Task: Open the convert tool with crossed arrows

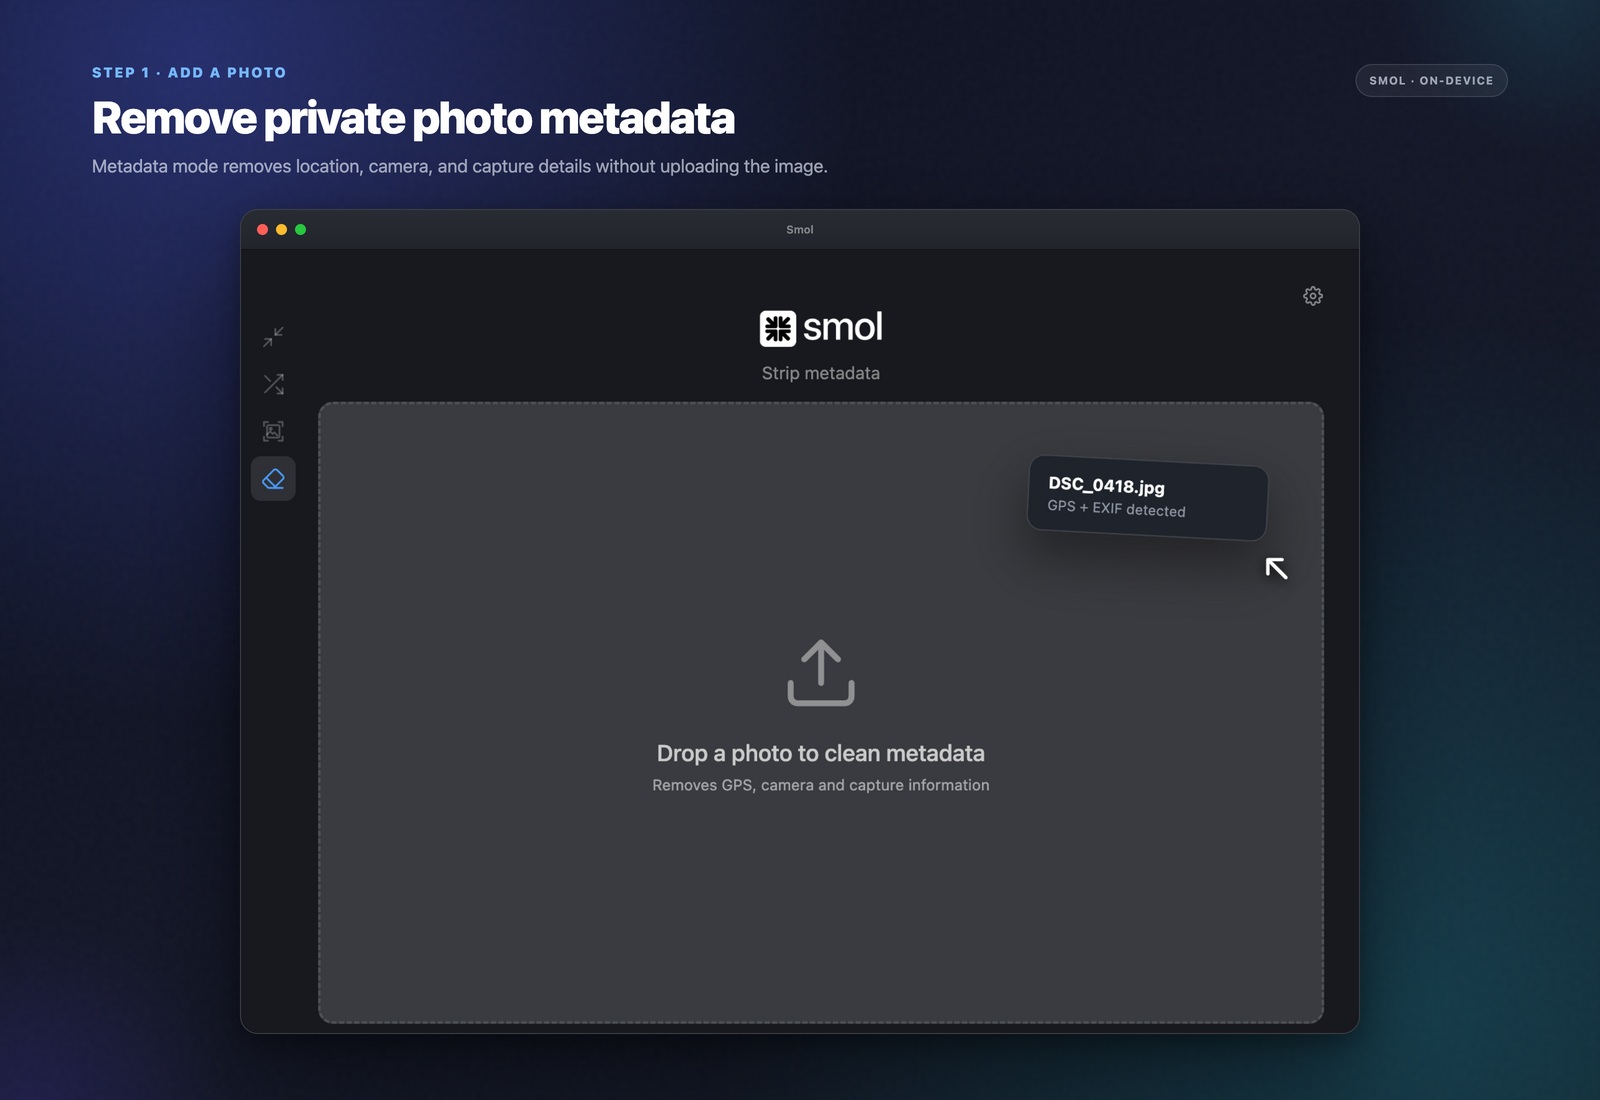Action: tap(273, 384)
